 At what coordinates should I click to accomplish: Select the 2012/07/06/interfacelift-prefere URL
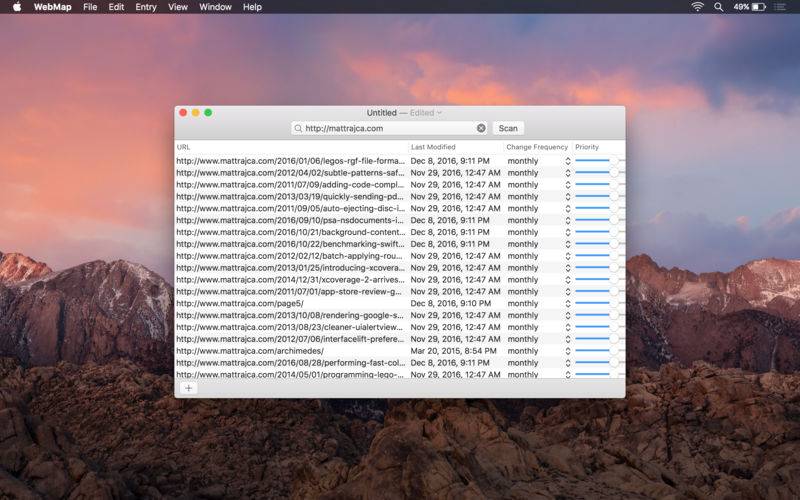pyautogui.click(x=290, y=339)
